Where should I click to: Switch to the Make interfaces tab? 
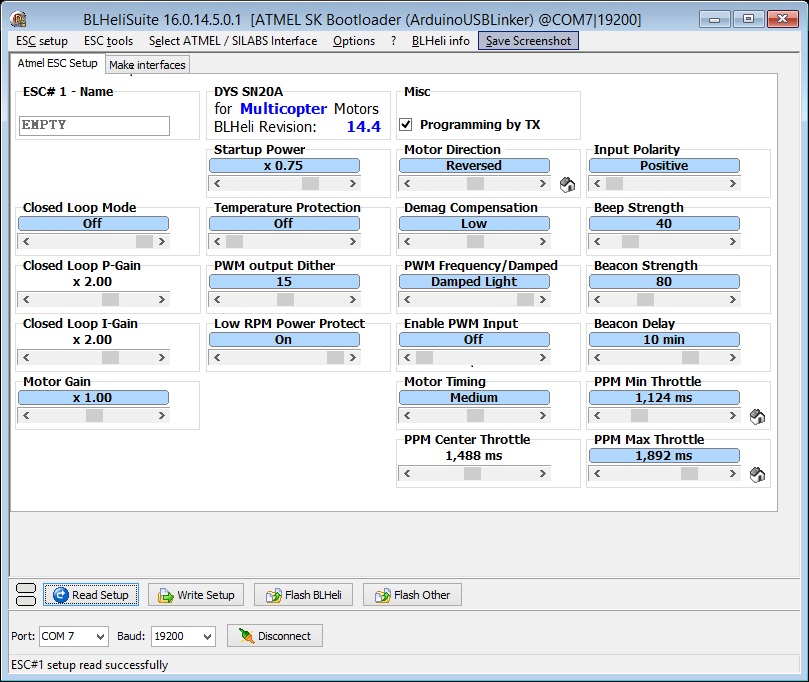pyautogui.click(x=147, y=65)
